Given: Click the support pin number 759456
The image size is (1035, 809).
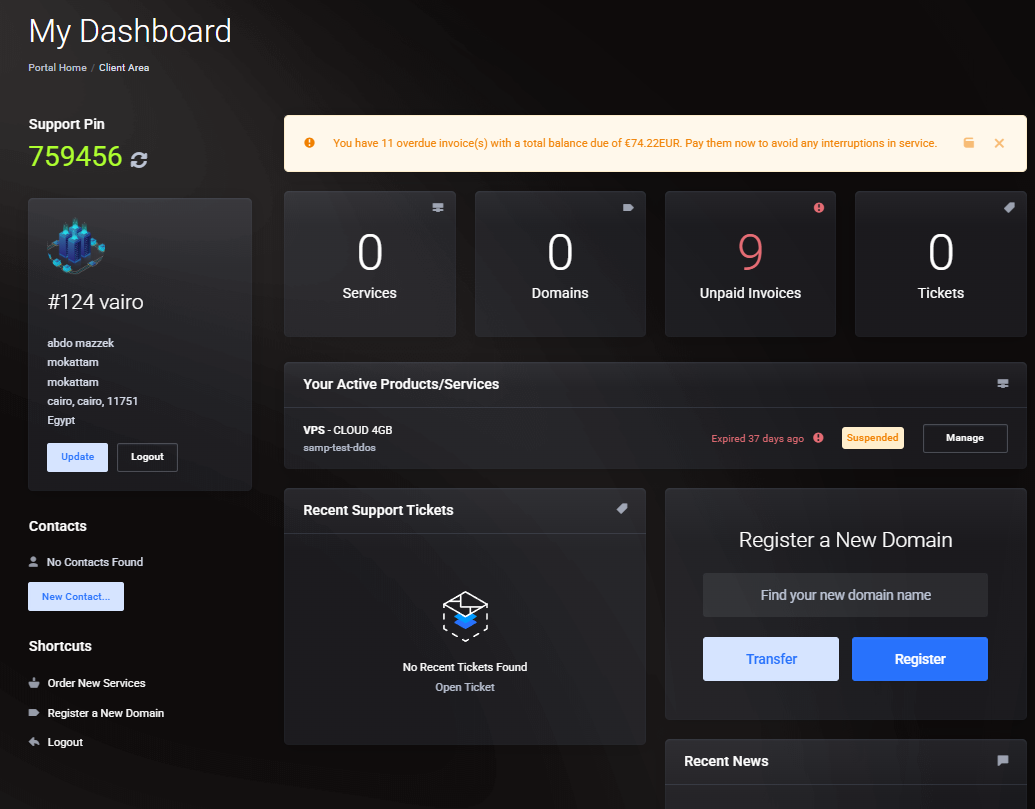Looking at the screenshot, I should pyautogui.click(x=76, y=157).
